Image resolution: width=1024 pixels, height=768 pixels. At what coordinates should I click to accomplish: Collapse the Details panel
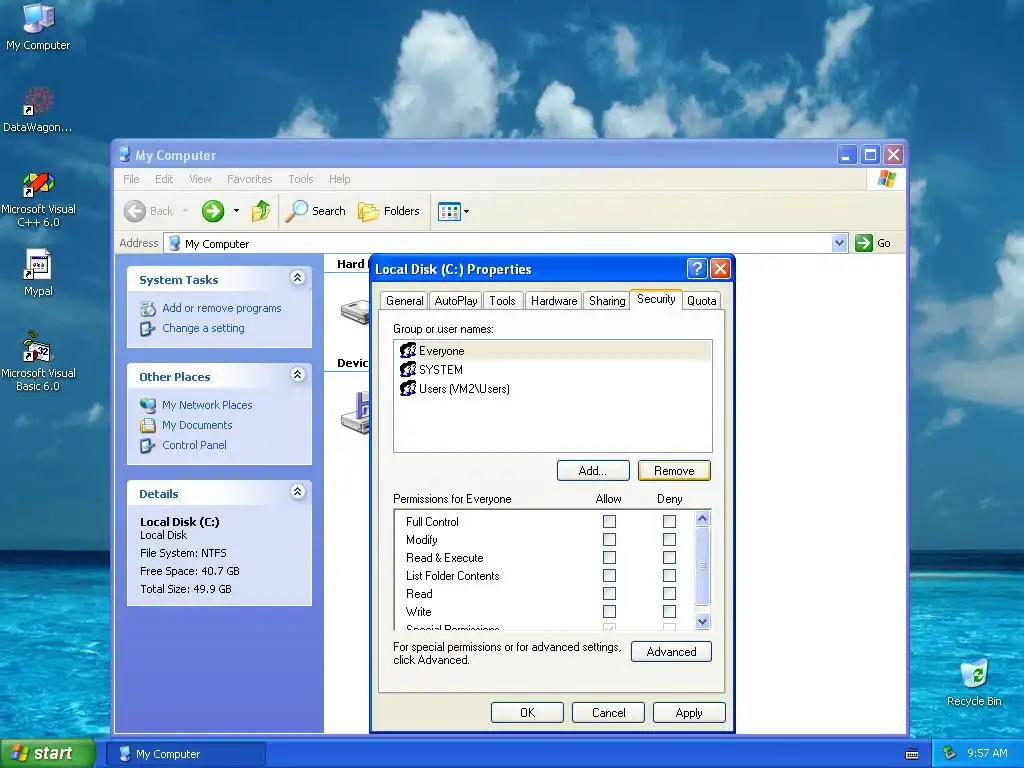point(297,491)
